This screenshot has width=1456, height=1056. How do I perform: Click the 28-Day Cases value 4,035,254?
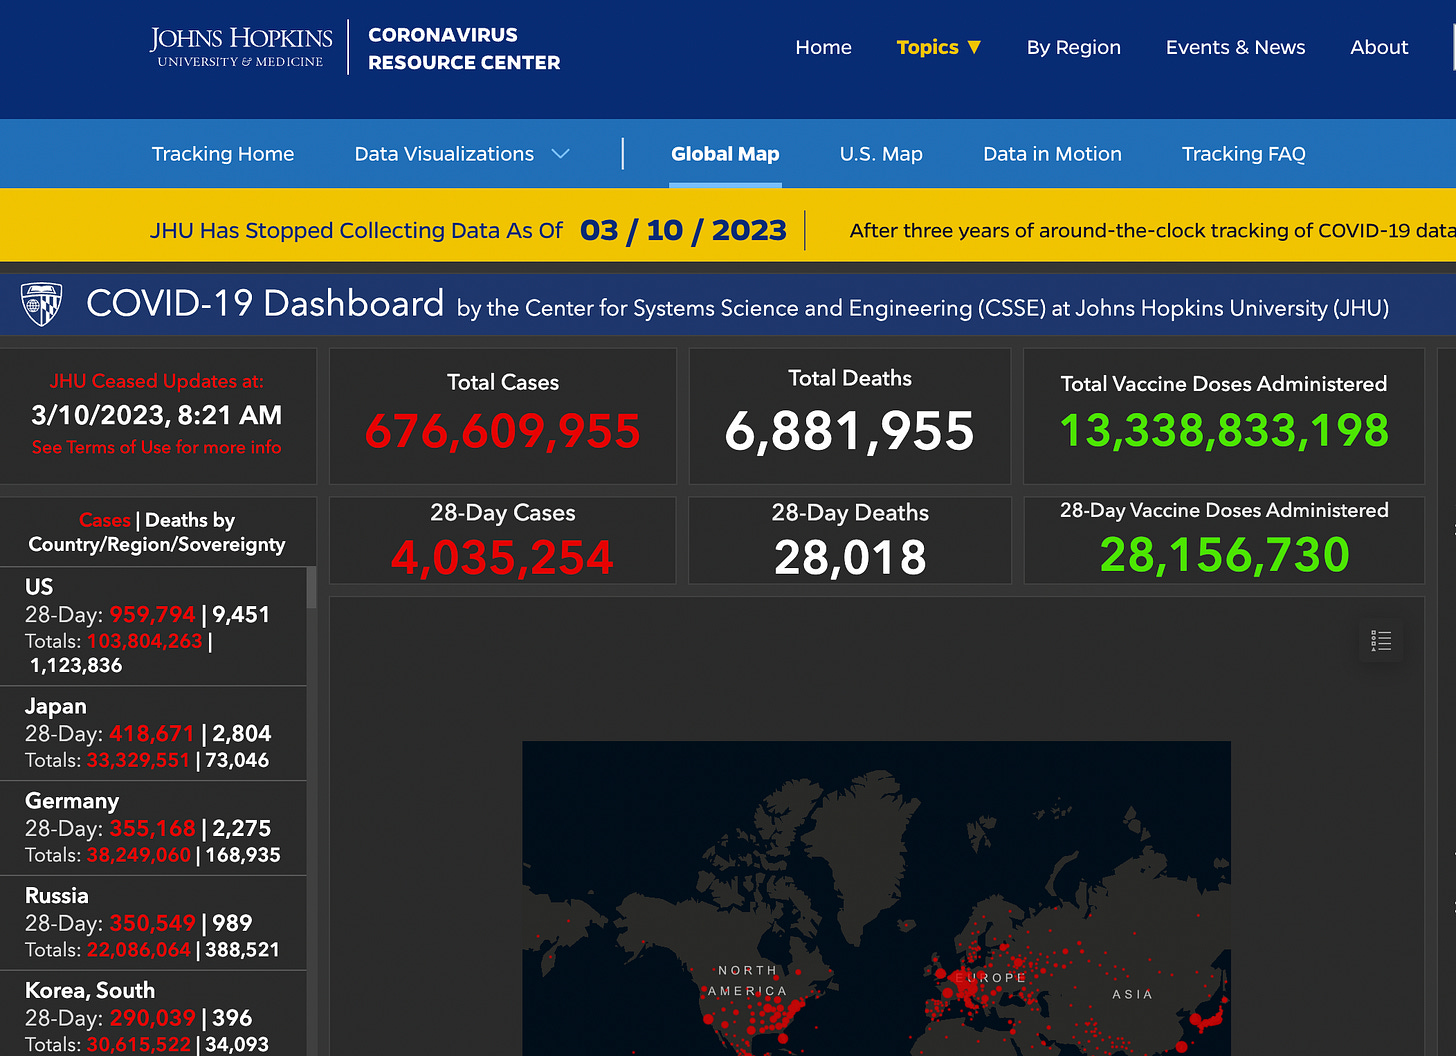tap(502, 557)
